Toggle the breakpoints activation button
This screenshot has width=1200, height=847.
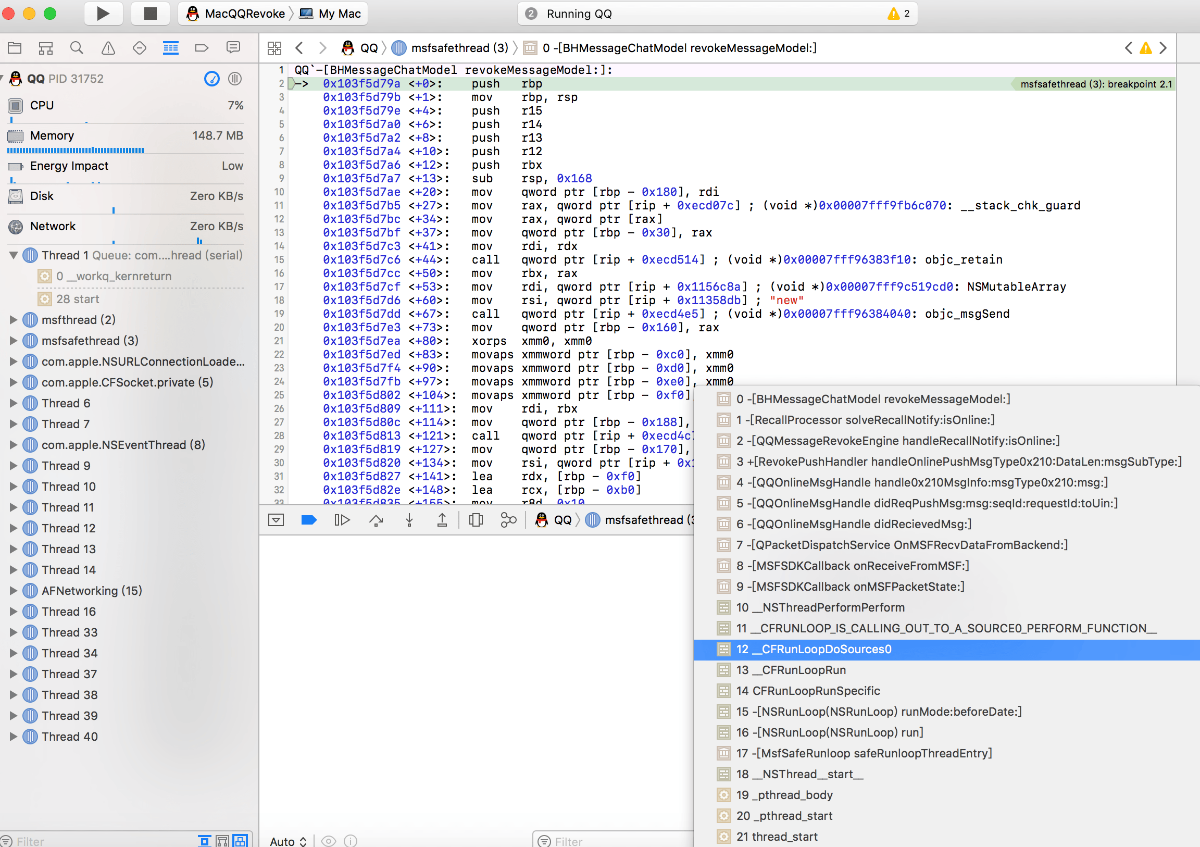[309, 520]
